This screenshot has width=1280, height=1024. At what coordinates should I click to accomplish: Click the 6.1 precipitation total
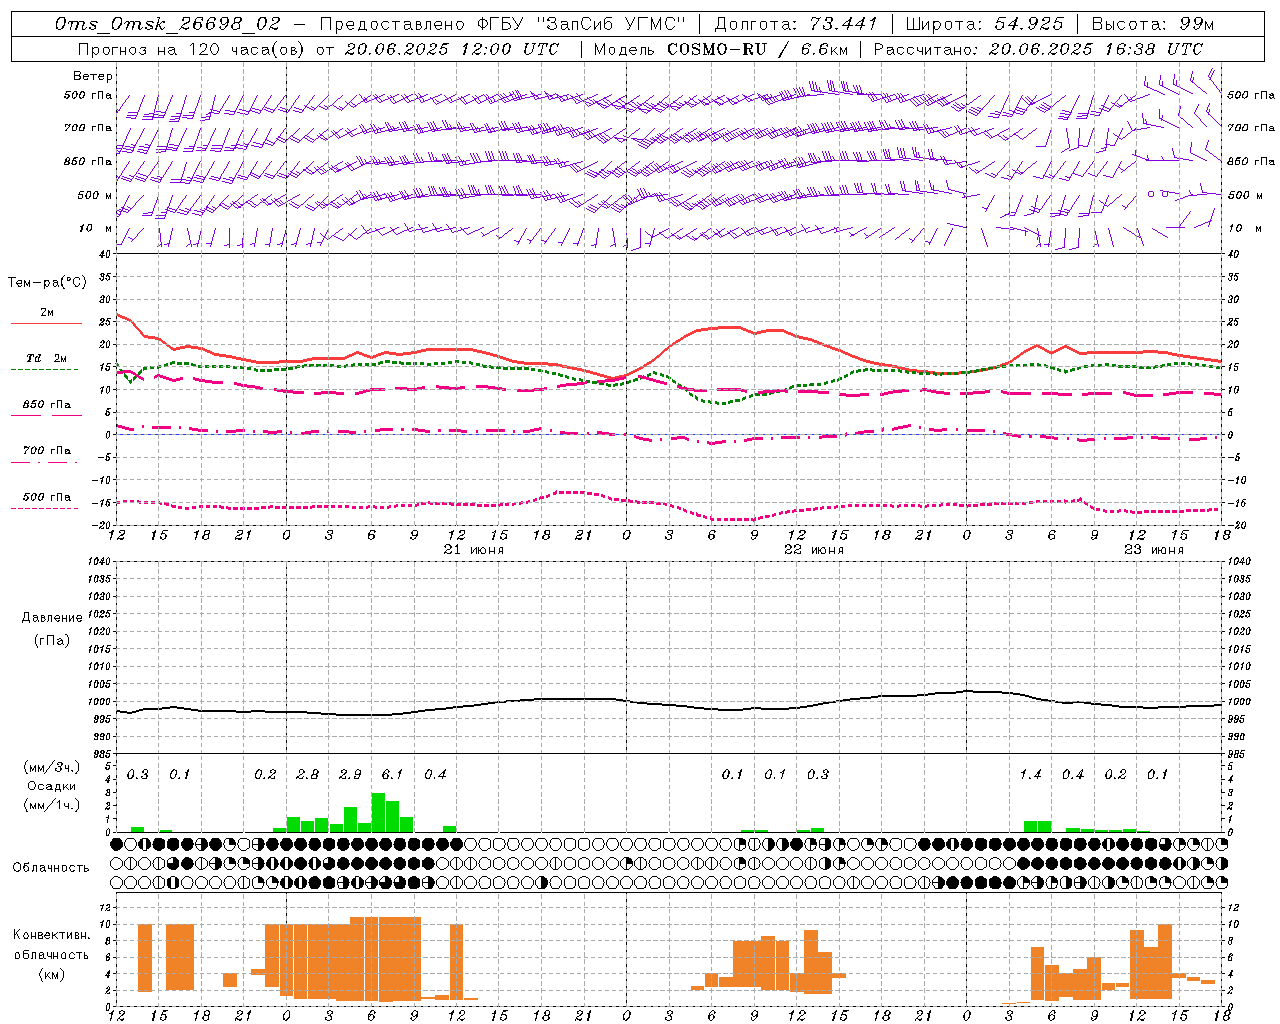coord(393,774)
